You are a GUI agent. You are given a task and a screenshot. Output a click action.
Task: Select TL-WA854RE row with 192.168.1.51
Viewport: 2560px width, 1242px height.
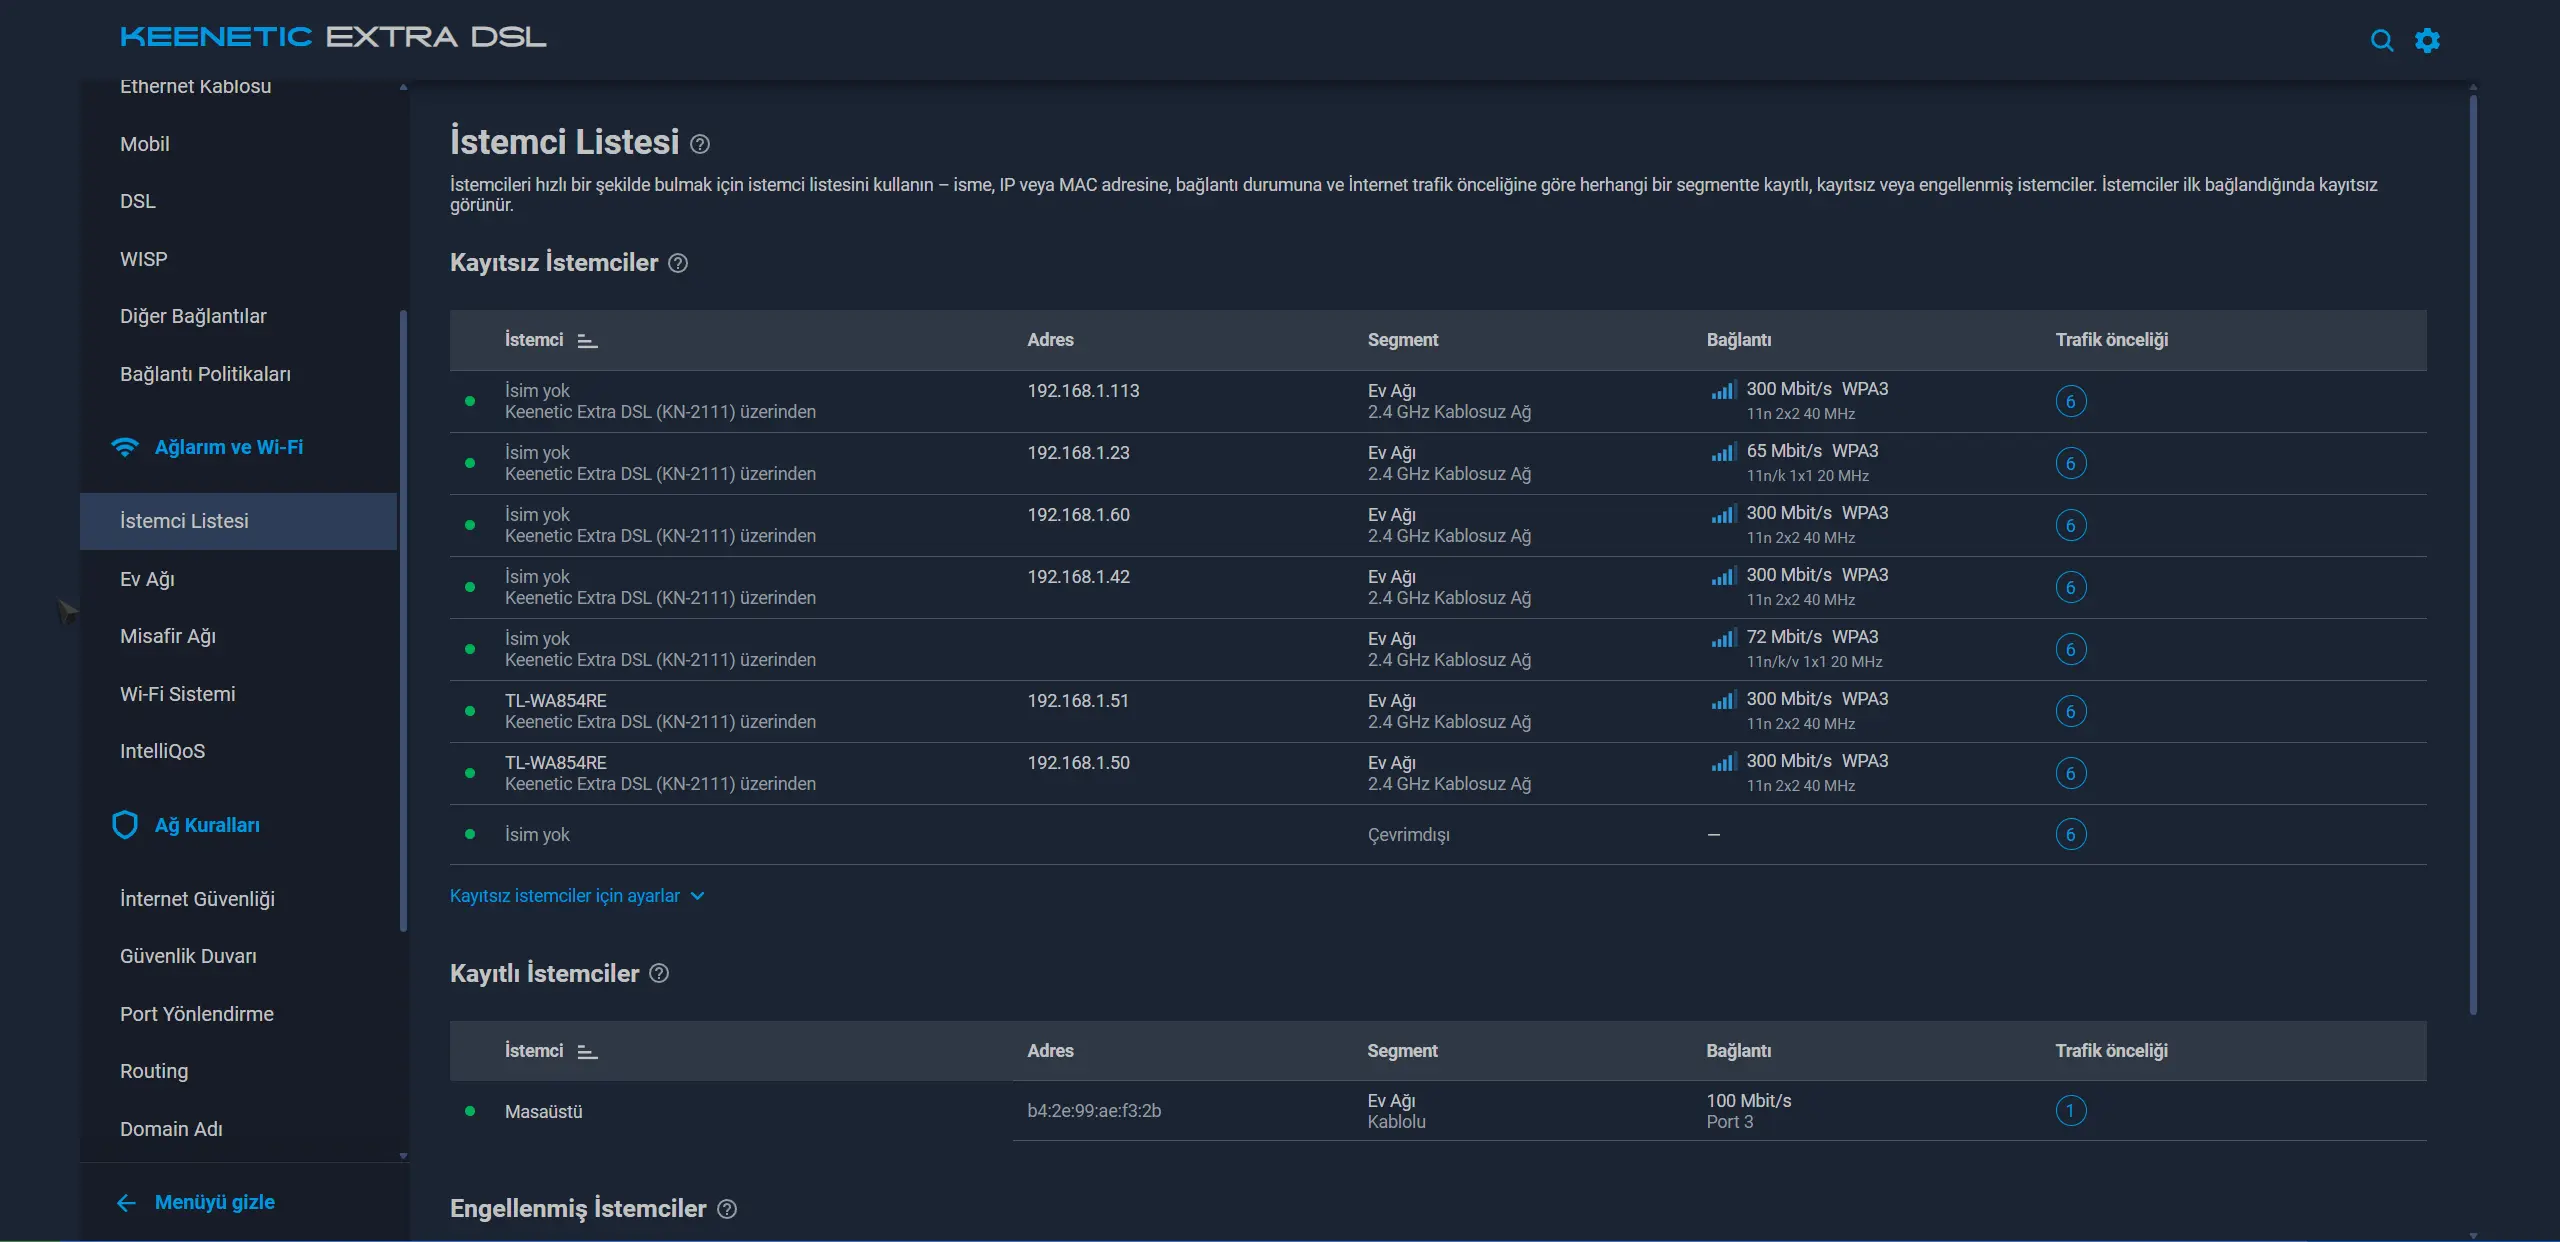pyautogui.click(x=1438, y=711)
